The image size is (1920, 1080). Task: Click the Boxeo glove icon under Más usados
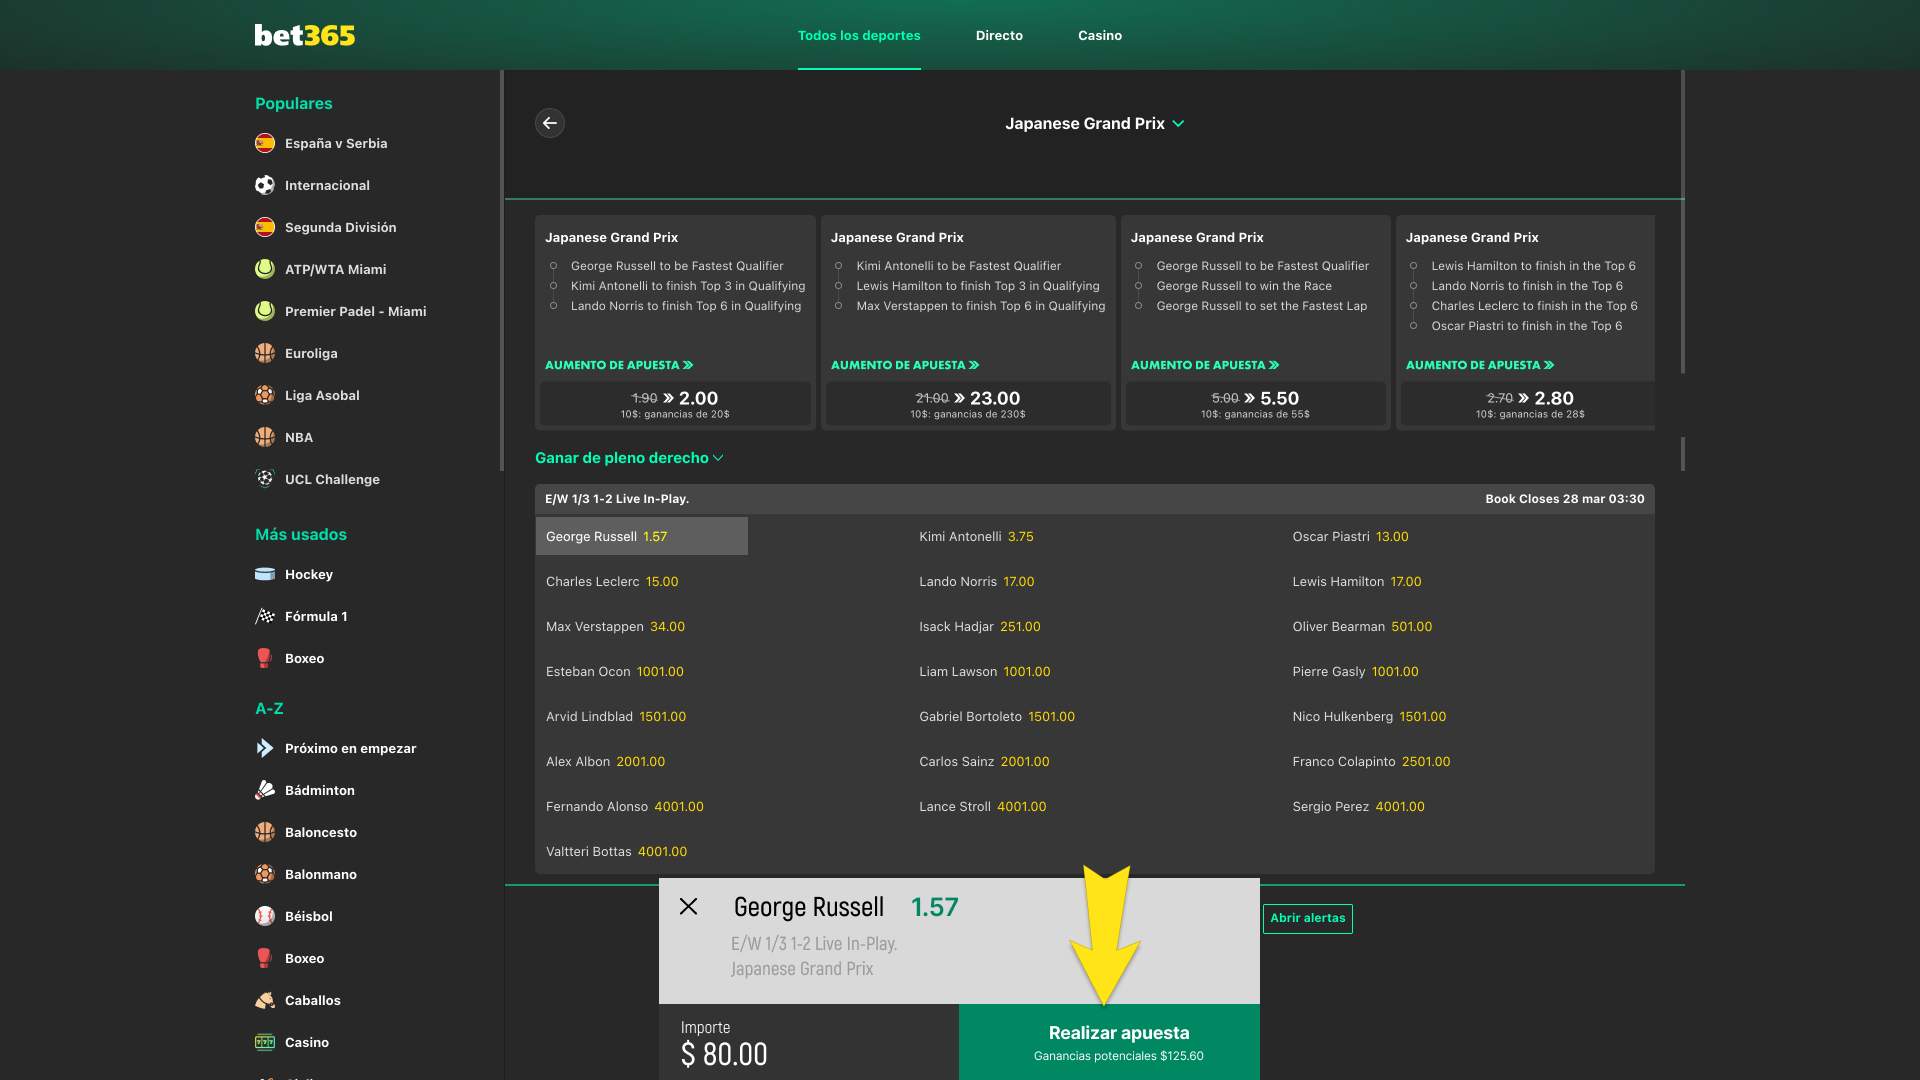265,658
